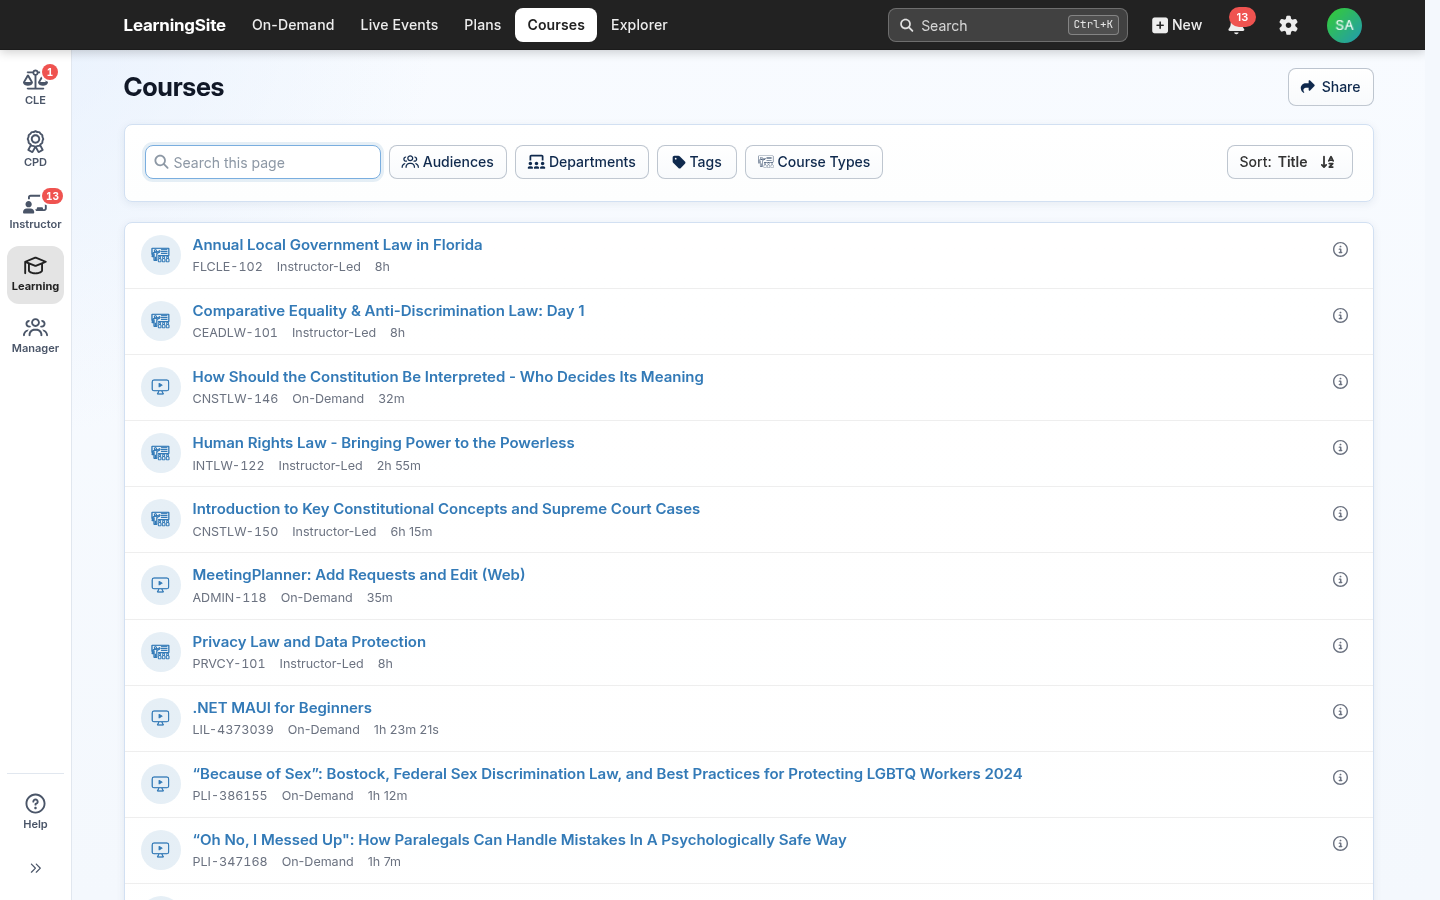Click the New button in top bar

[x=1177, y=25]
